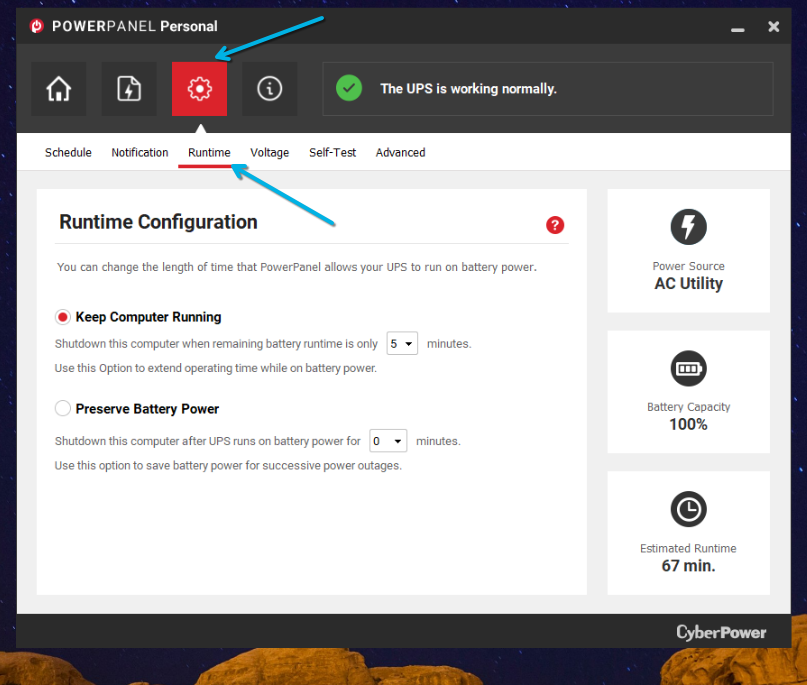The height and width of the screenshot is (685, 807).
Task: Open the information about icon
Action: [270, 89]
